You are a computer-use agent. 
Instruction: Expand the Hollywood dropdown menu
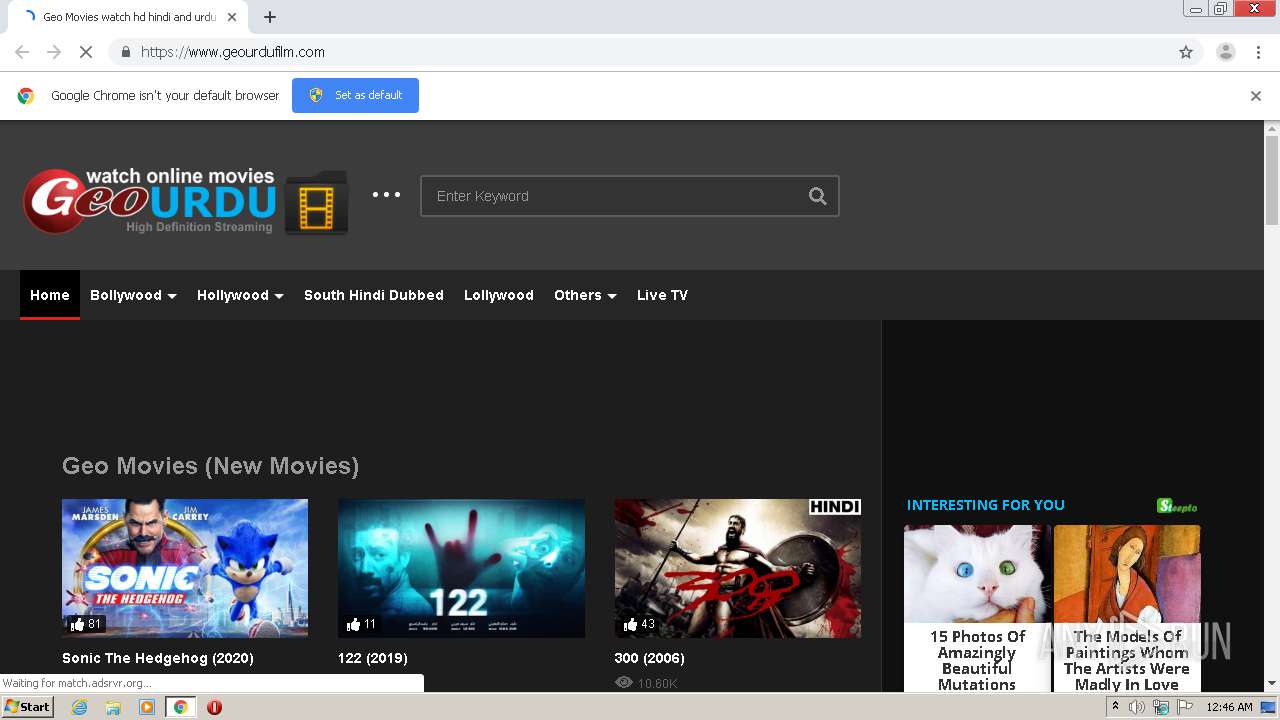click(x=240, y=295)
